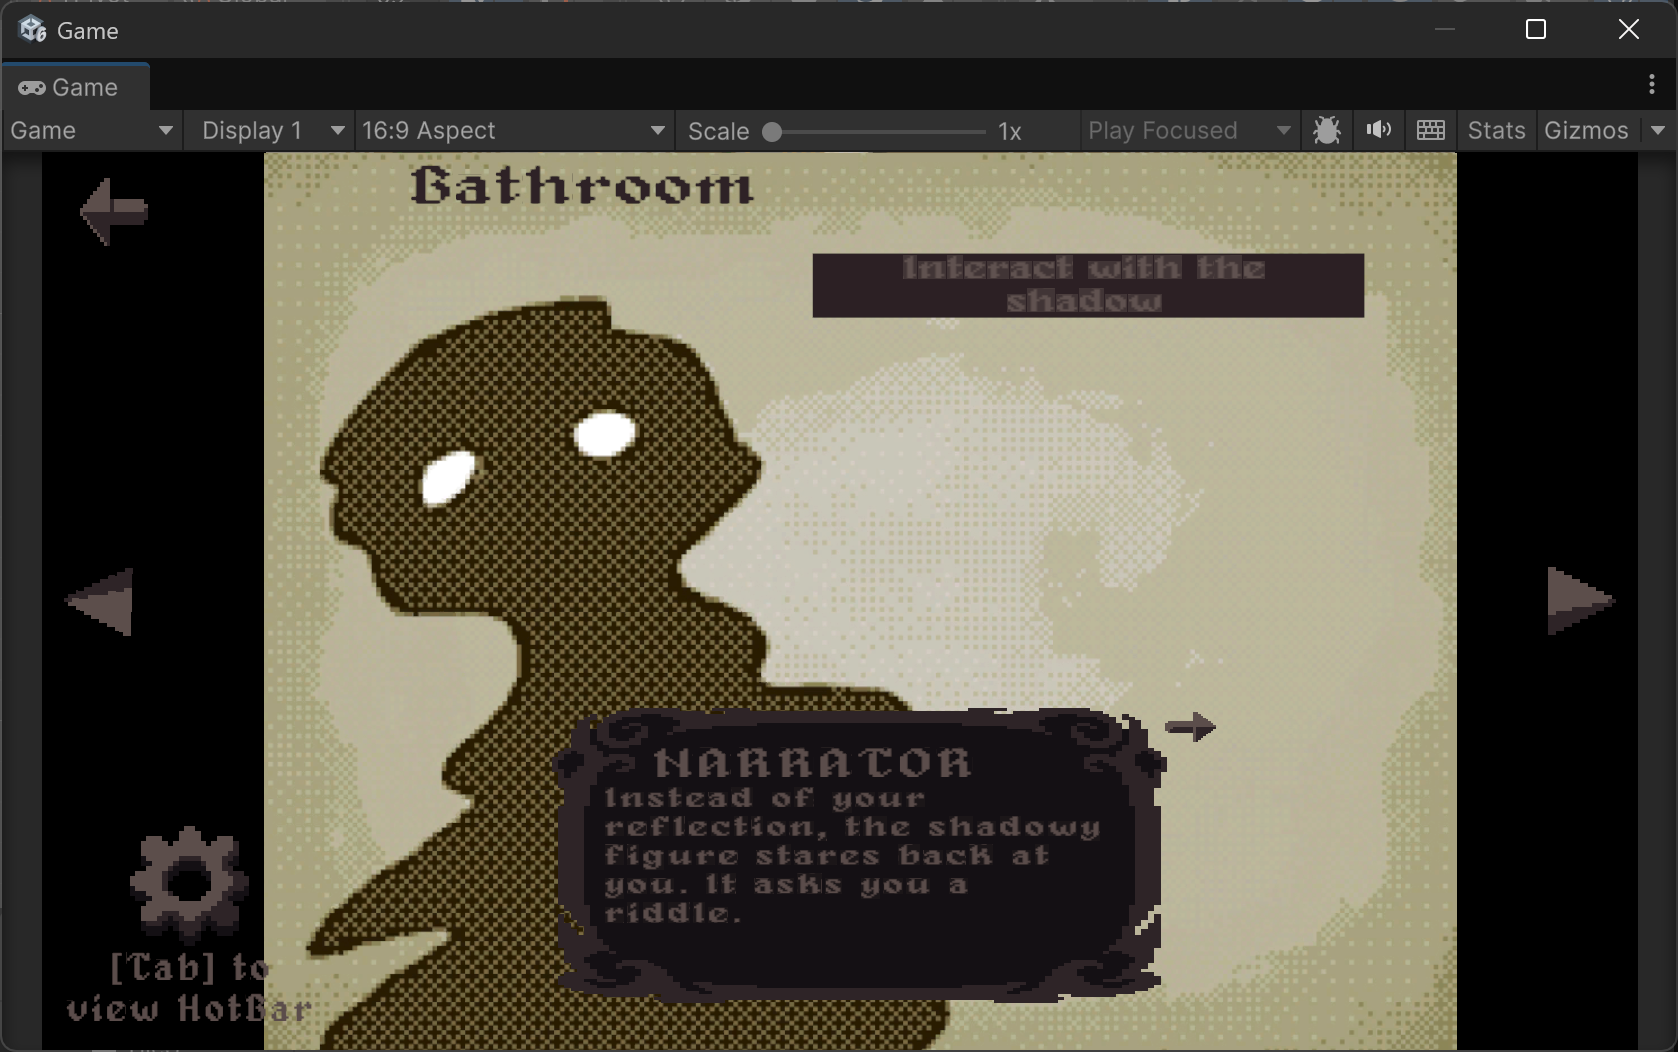Navigate left with the triangle arrow

tap(99, 601)
